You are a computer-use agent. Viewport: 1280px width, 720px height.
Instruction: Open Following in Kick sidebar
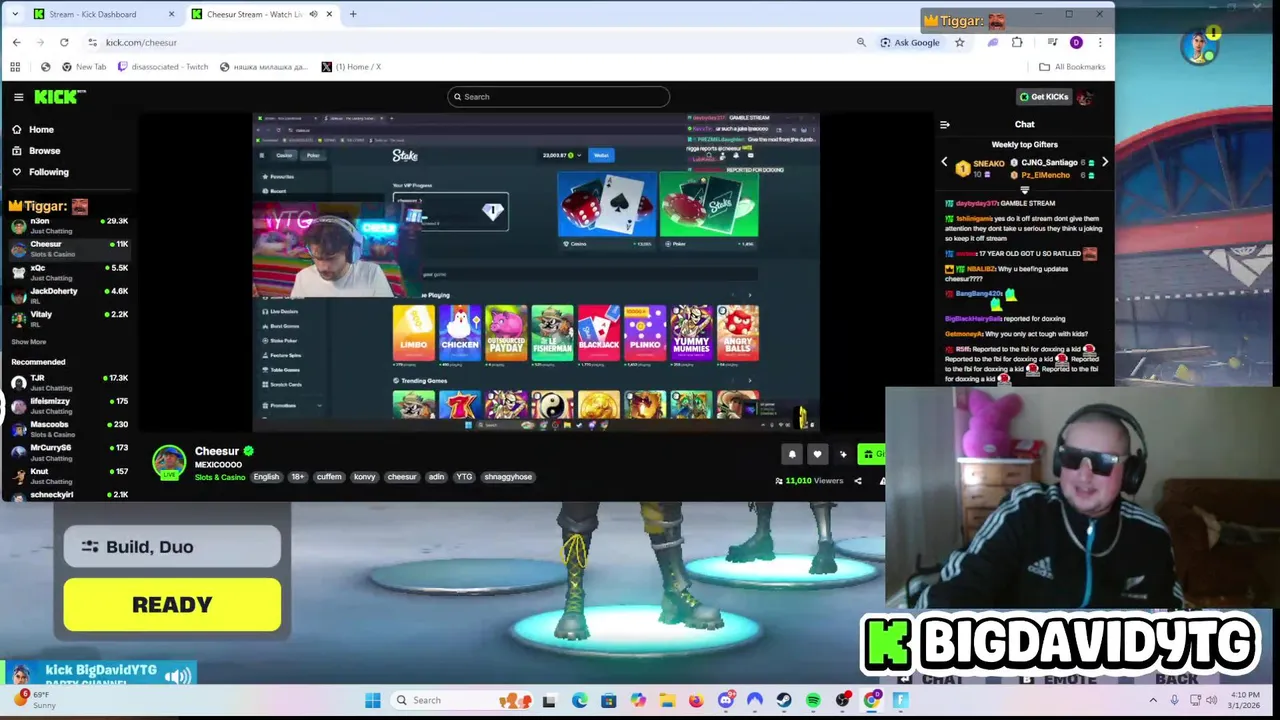pyautogui.click(x=48, y=172)
